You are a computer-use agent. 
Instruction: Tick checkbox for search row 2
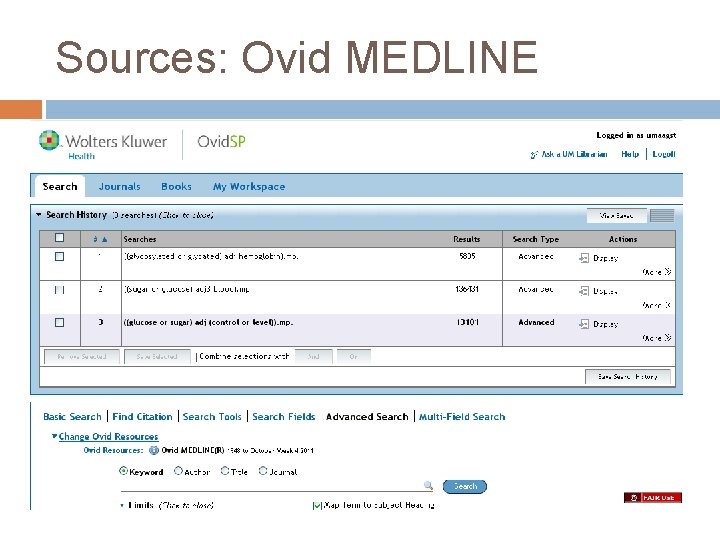tap(59, 290)
